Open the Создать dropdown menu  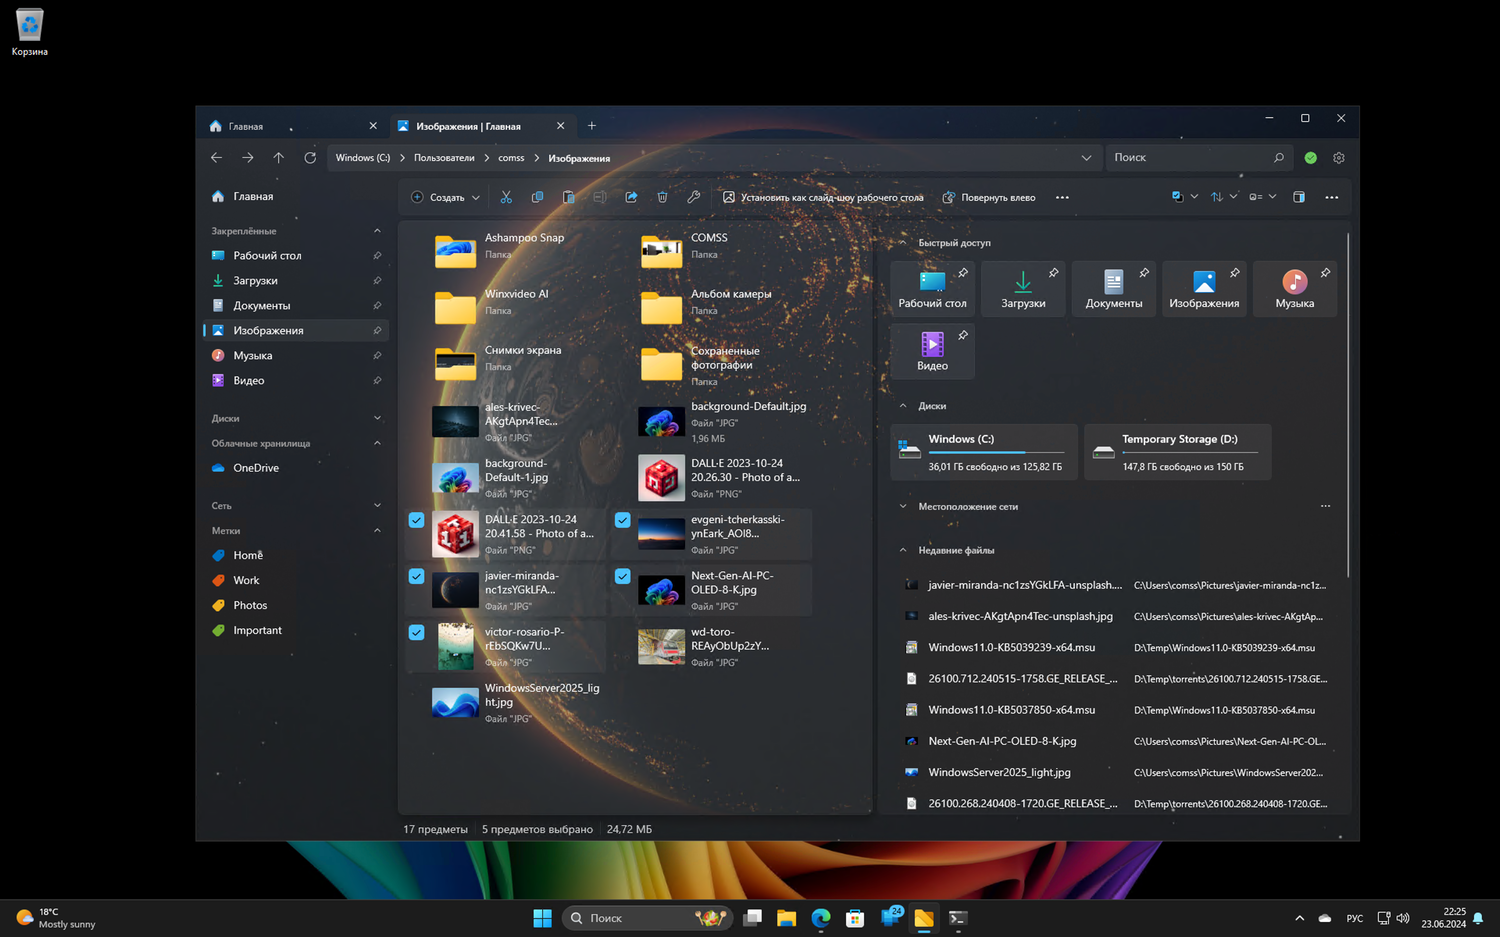446,197
